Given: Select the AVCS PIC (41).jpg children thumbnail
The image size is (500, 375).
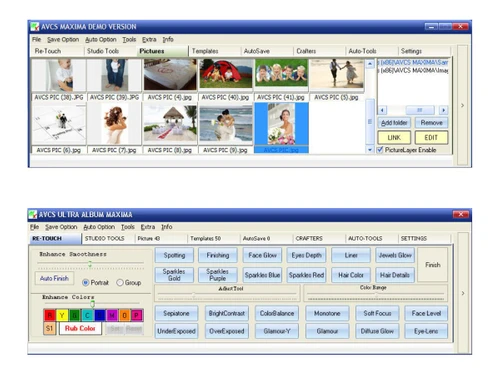Looking at the screenshot, I should pos(281,73).
